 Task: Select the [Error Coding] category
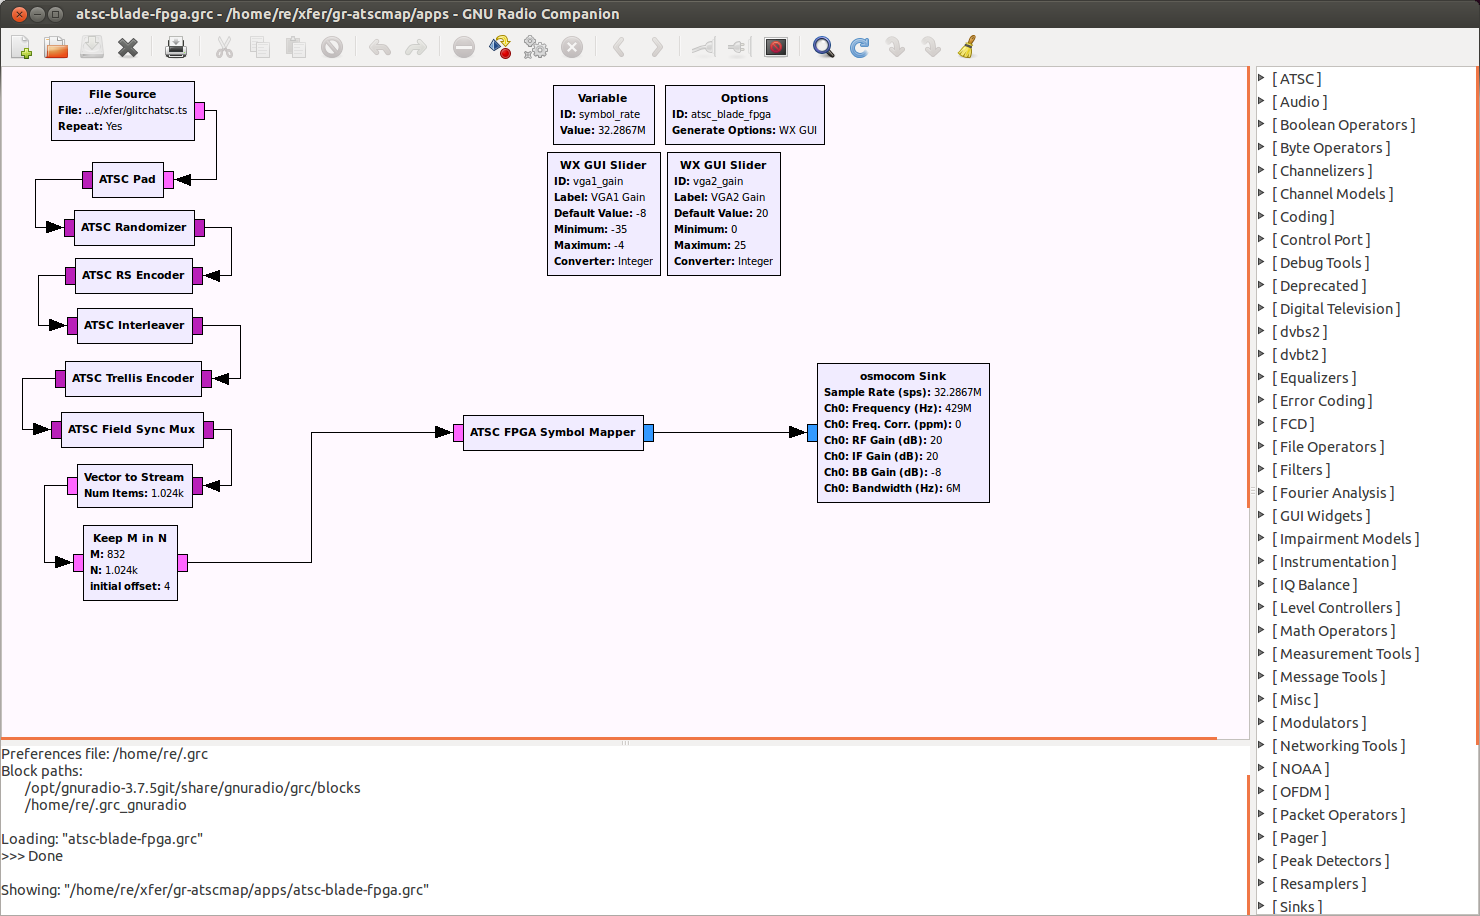tap(1322, 401)
